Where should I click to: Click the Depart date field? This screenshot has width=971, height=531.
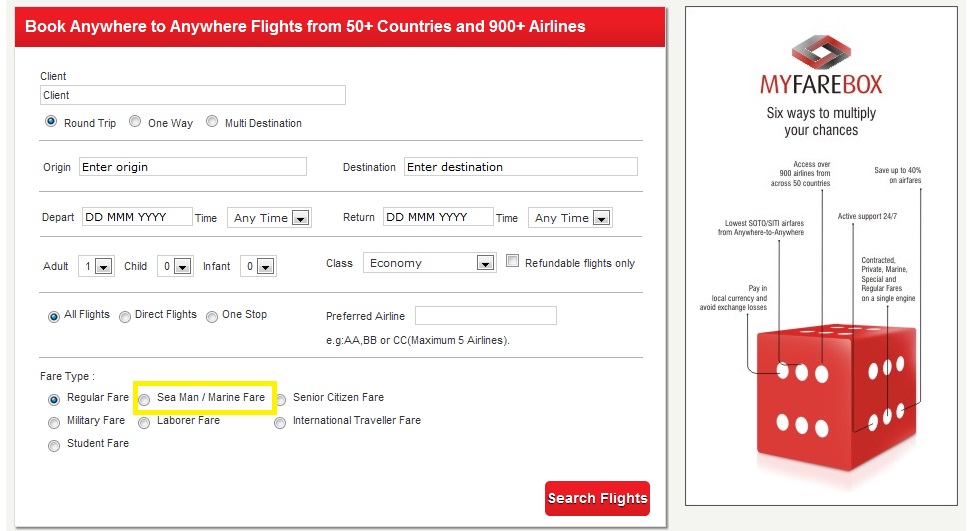137,217
